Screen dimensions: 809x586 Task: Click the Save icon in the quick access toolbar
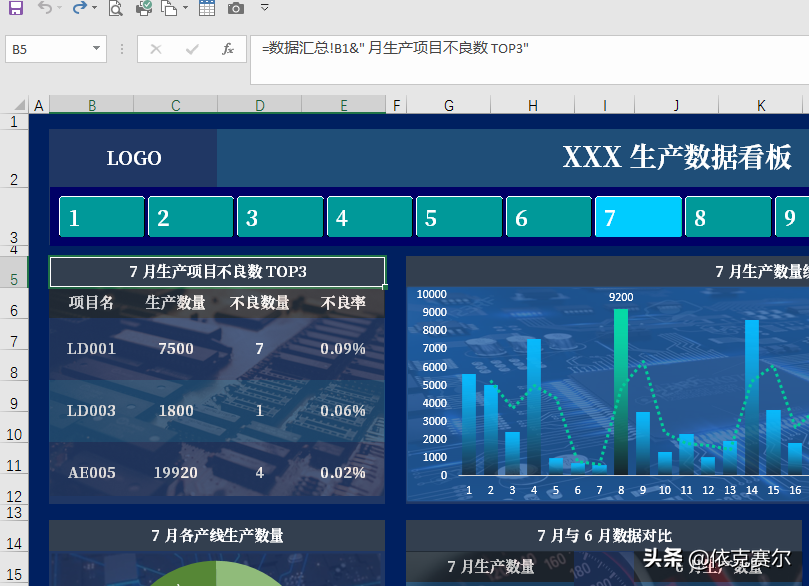16,8
